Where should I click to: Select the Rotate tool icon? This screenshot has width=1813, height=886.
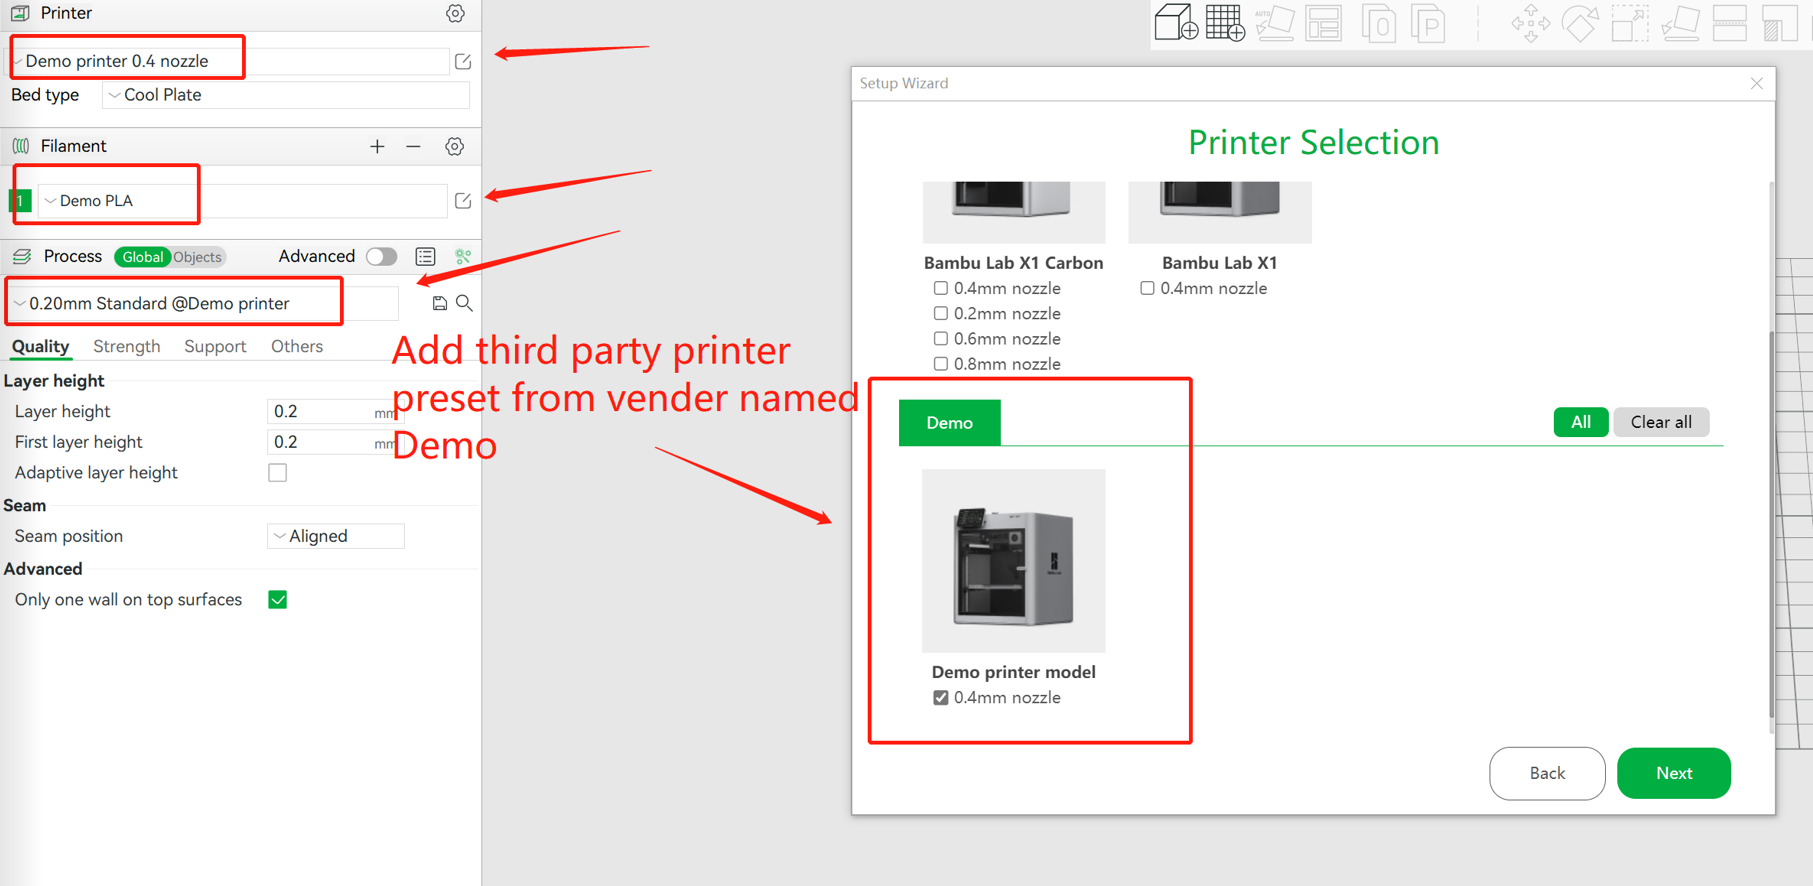[x=1580, y=23]
